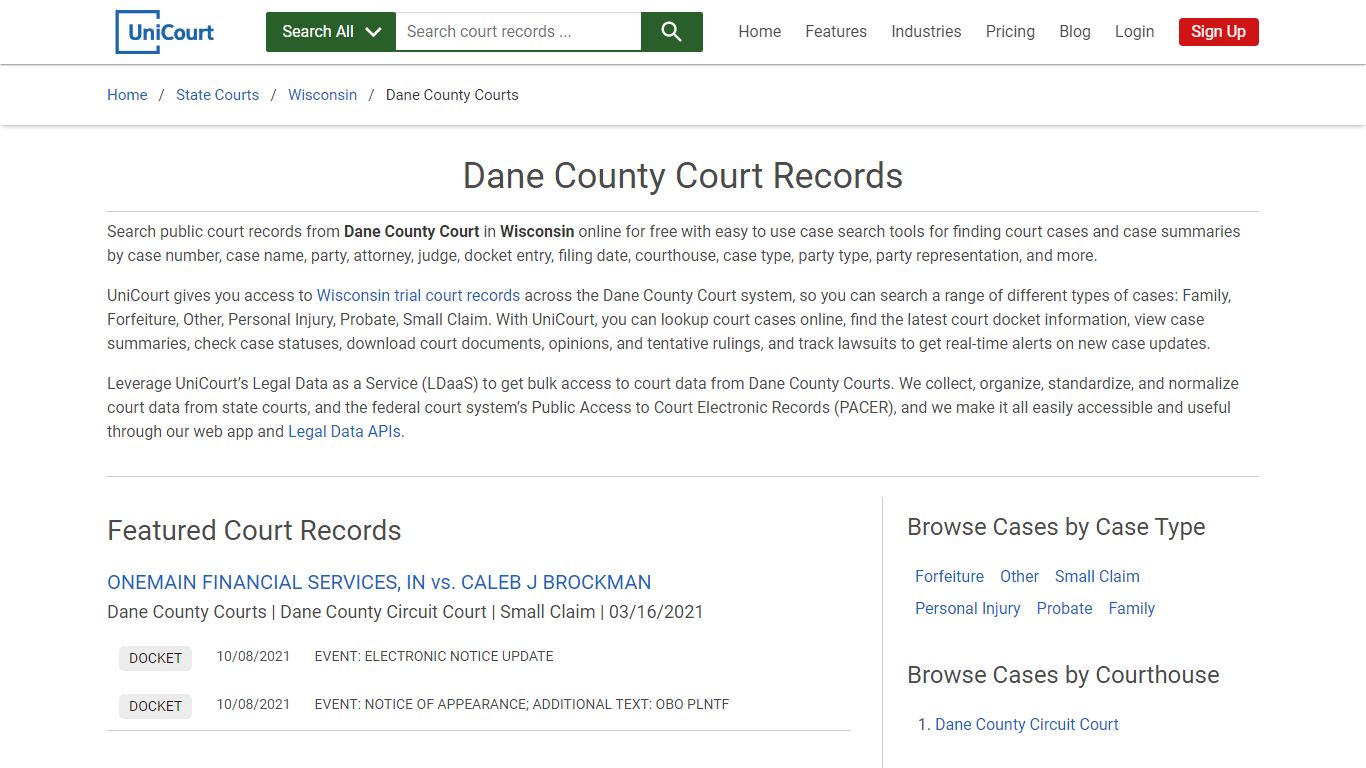Click DOCKET badge for Electronic Notice Update
1366x768 pixels.
coord(155,658)
